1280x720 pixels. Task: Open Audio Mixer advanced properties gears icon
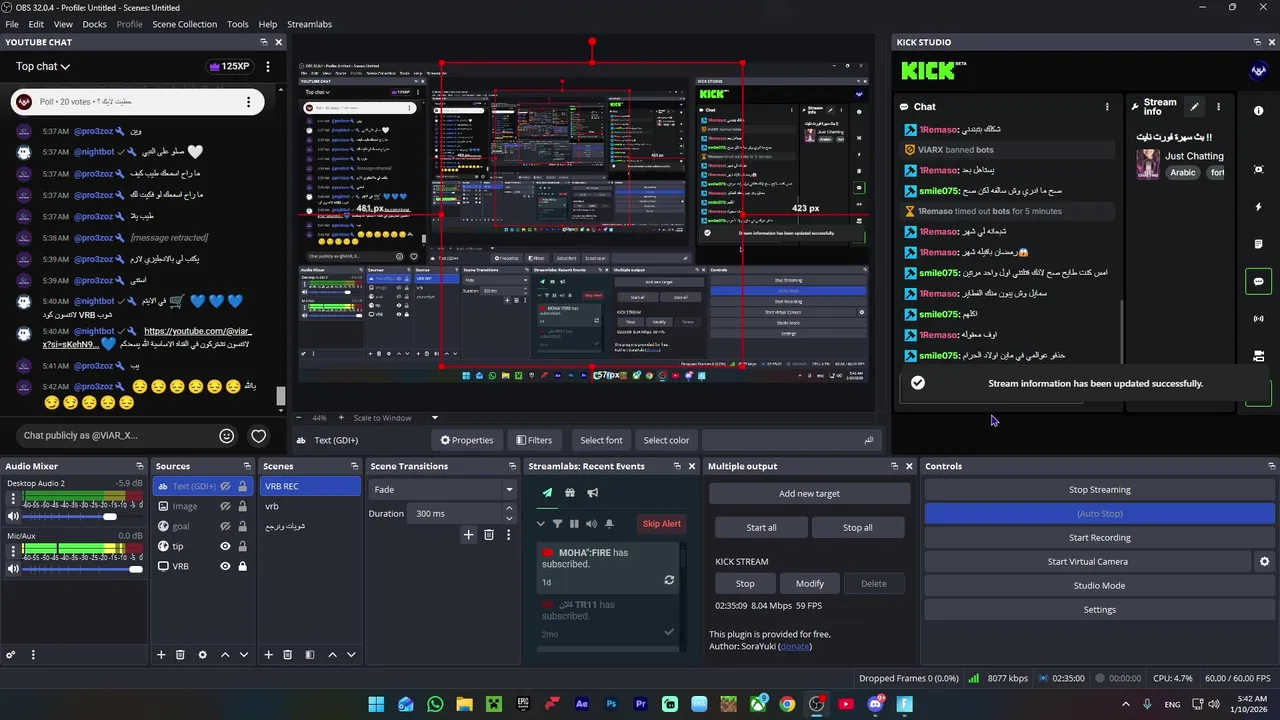point(11,655)
